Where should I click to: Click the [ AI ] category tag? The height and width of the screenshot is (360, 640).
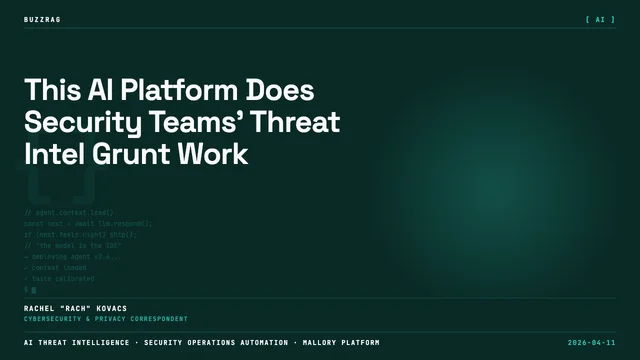600,20
